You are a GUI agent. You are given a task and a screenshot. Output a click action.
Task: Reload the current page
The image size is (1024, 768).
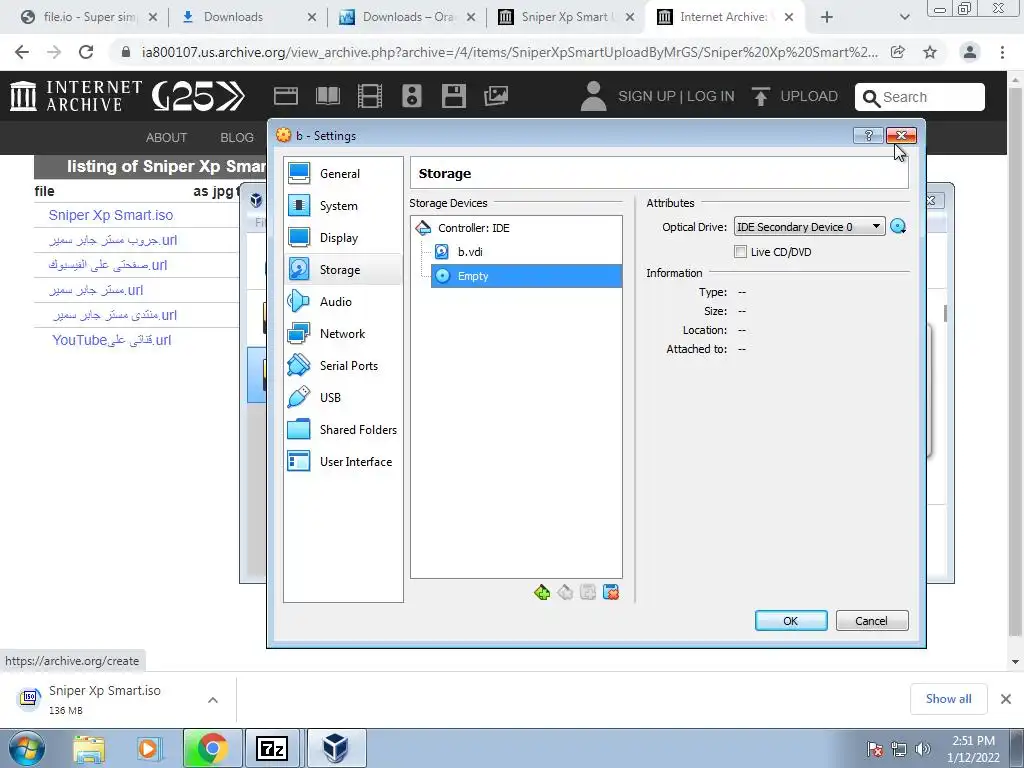[86, 52]
